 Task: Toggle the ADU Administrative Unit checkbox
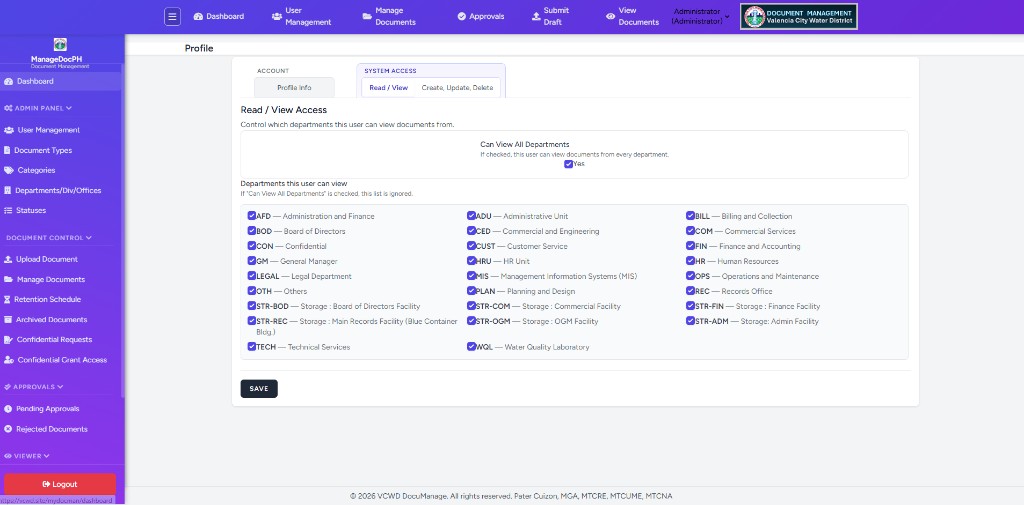471,216
